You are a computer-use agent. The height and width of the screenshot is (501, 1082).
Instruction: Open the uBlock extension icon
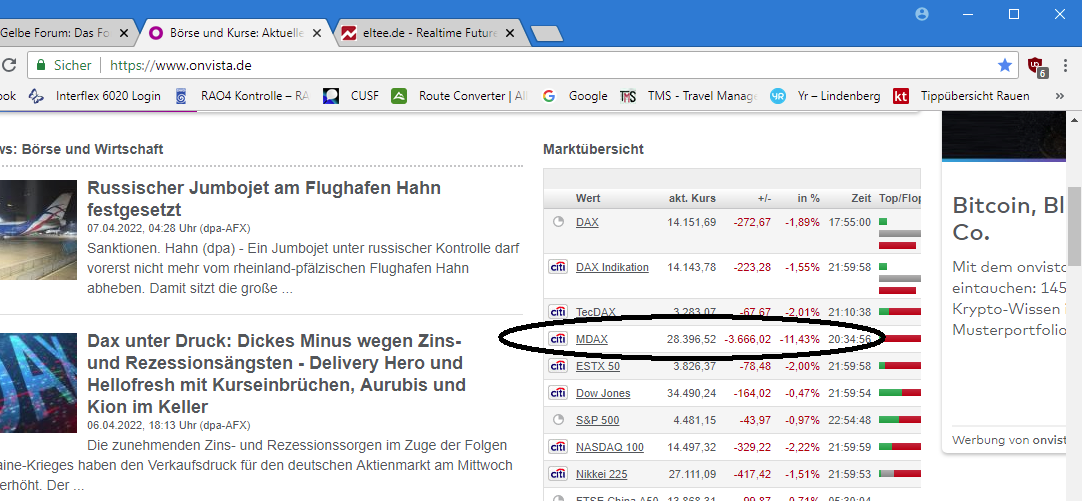pyautogui.click(x=1037, y=66)
